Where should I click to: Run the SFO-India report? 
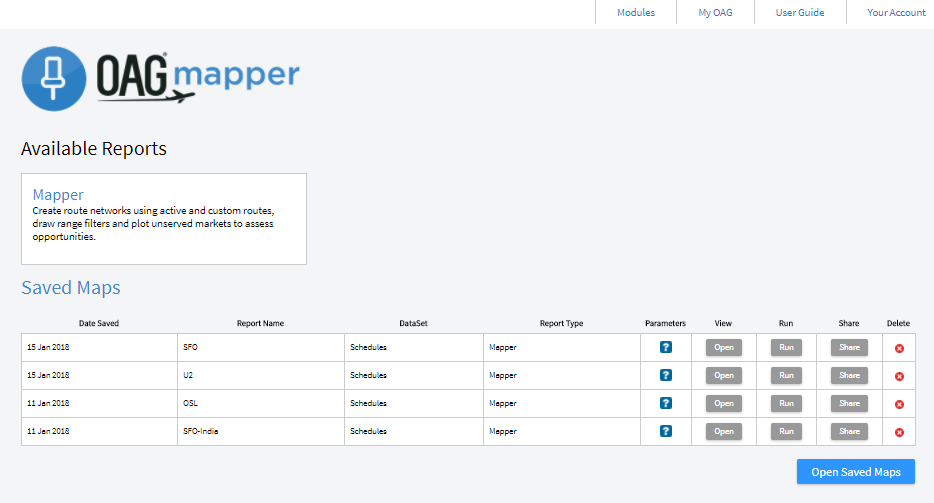tap(786, 431)
